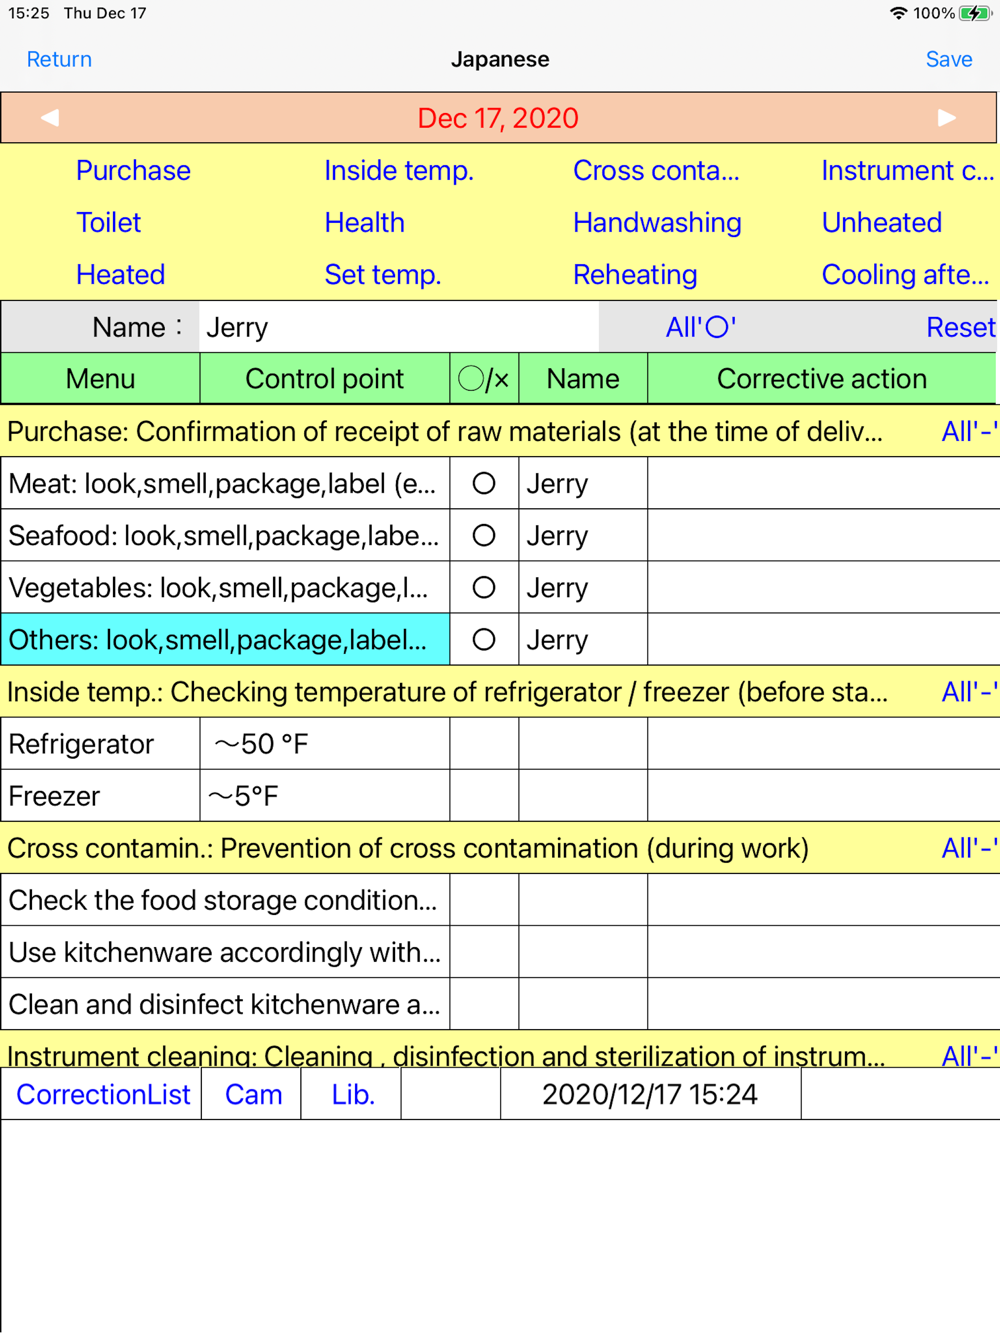The height and width of the screenshot is (1334, 1000).
Task: Jump to Toilet section
Action: coord(109,222)
